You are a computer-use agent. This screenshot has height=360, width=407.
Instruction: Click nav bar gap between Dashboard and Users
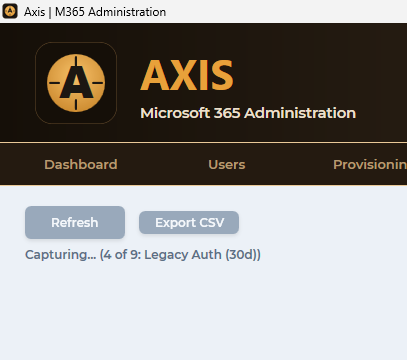pyautogui.click(x=163, y=165)
